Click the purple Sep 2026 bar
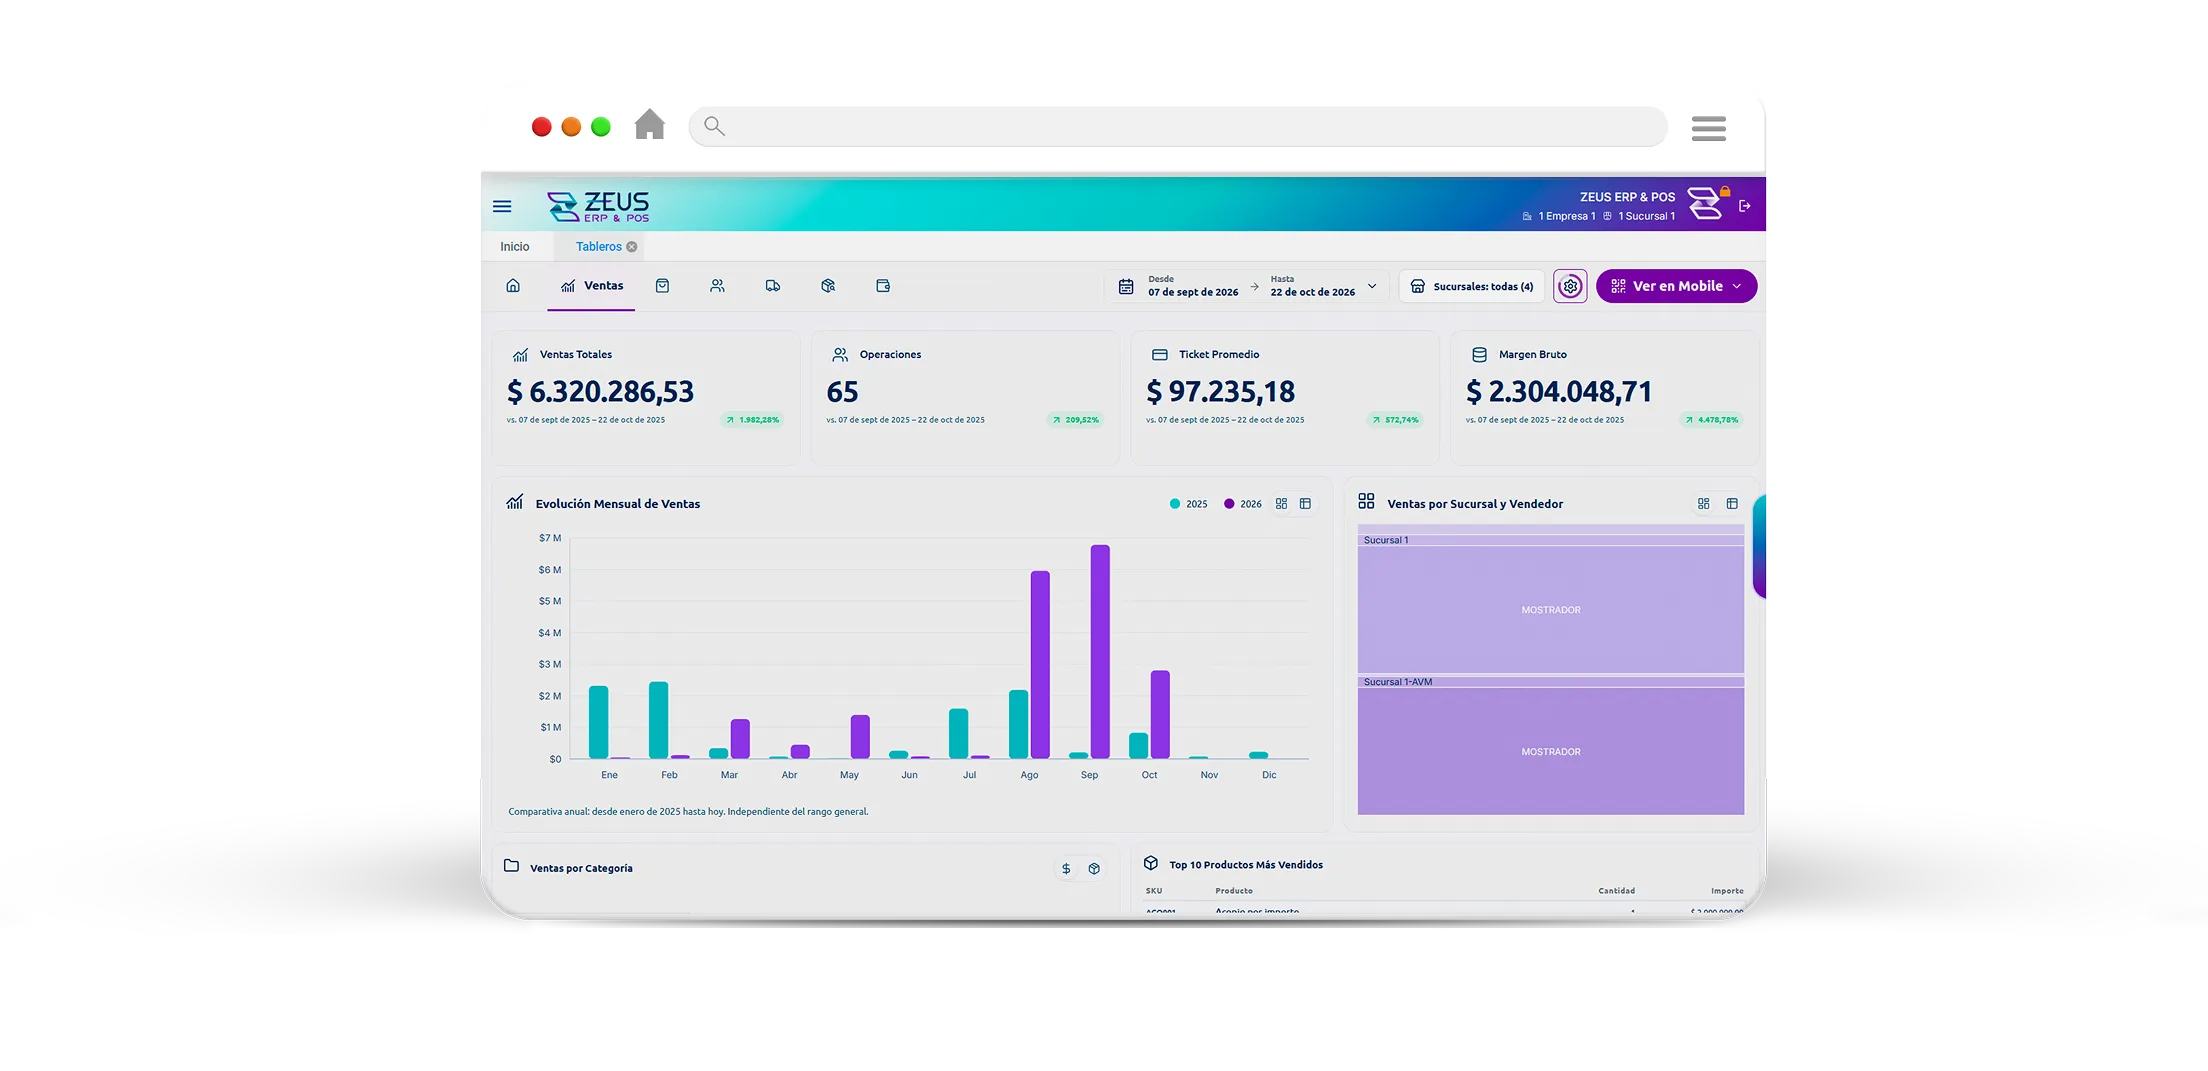Image resolution: width=2208 pixels, height=1071 pixels. tap(1100, 651)
